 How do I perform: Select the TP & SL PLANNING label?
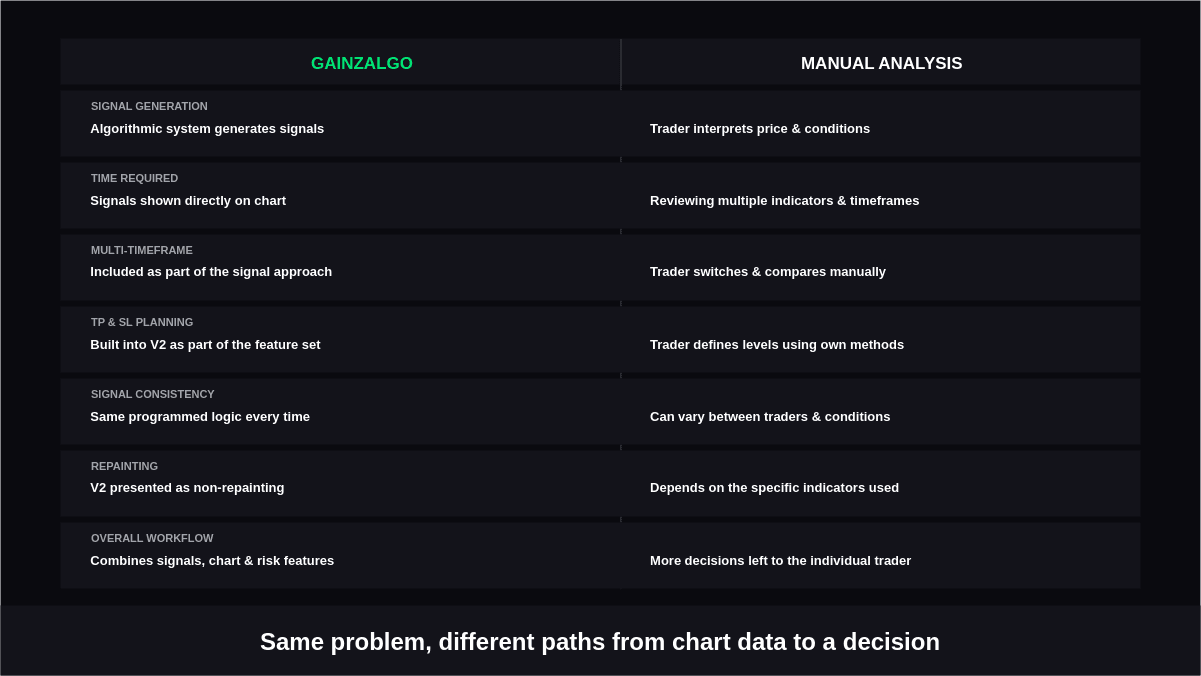[142, 322]
